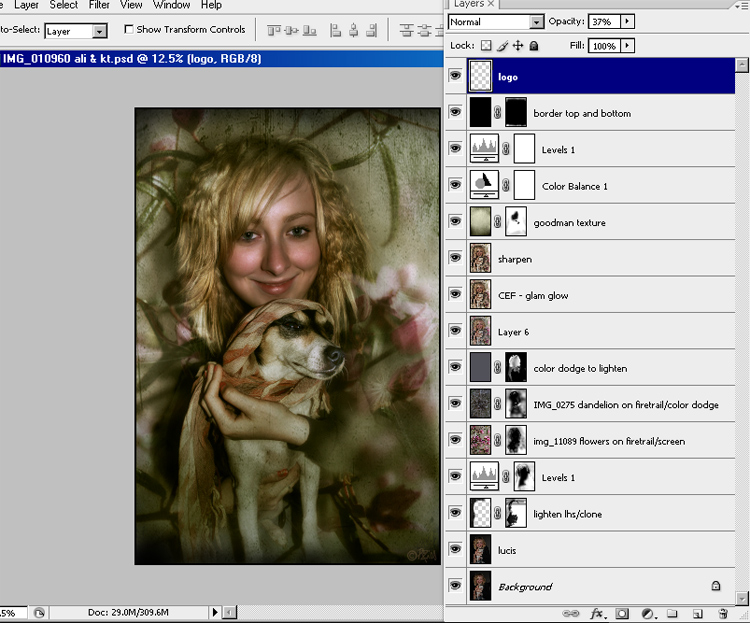Create a new layer group folder
Viewport: 750px width, 623px height.
pos(672,613)
